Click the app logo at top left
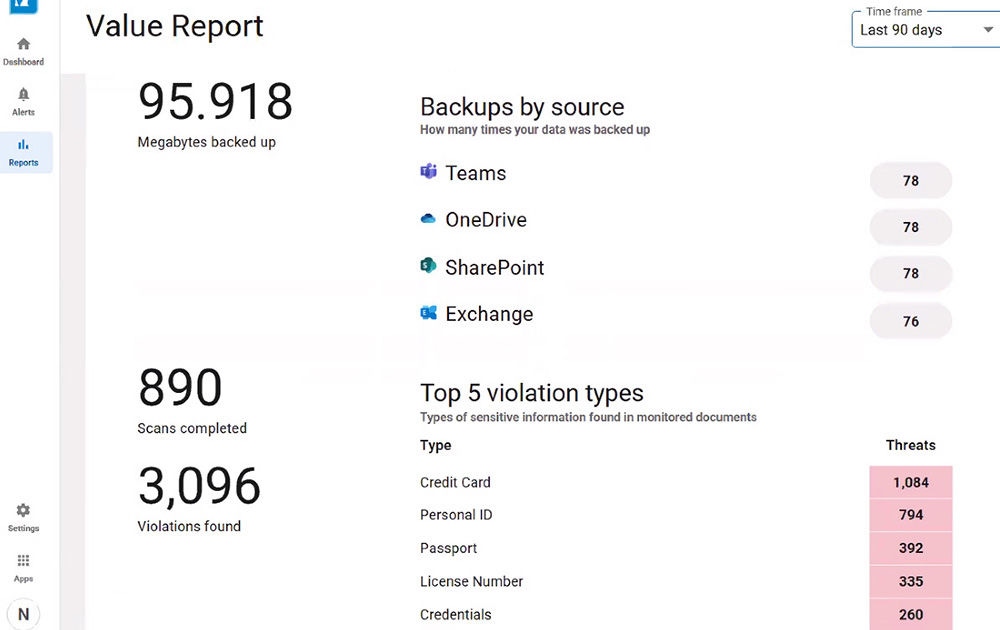This screenshot has width=1000, height=630. (x=24, y=6)
